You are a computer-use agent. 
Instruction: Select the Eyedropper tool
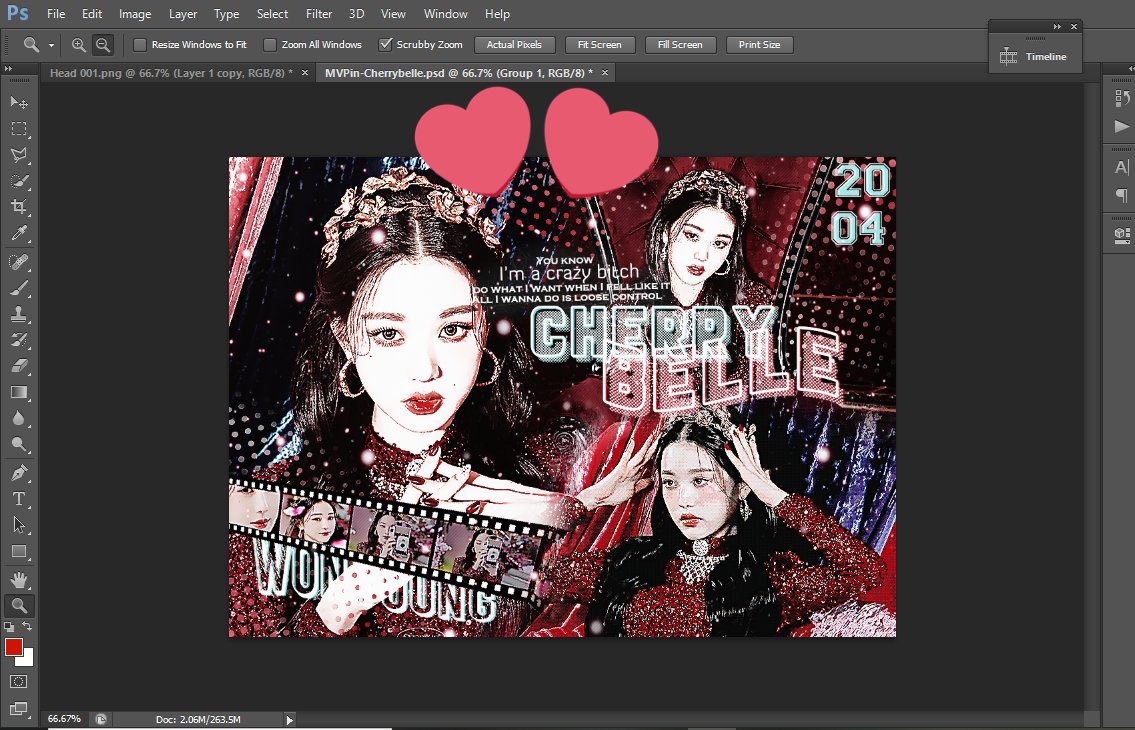[19, 233]
